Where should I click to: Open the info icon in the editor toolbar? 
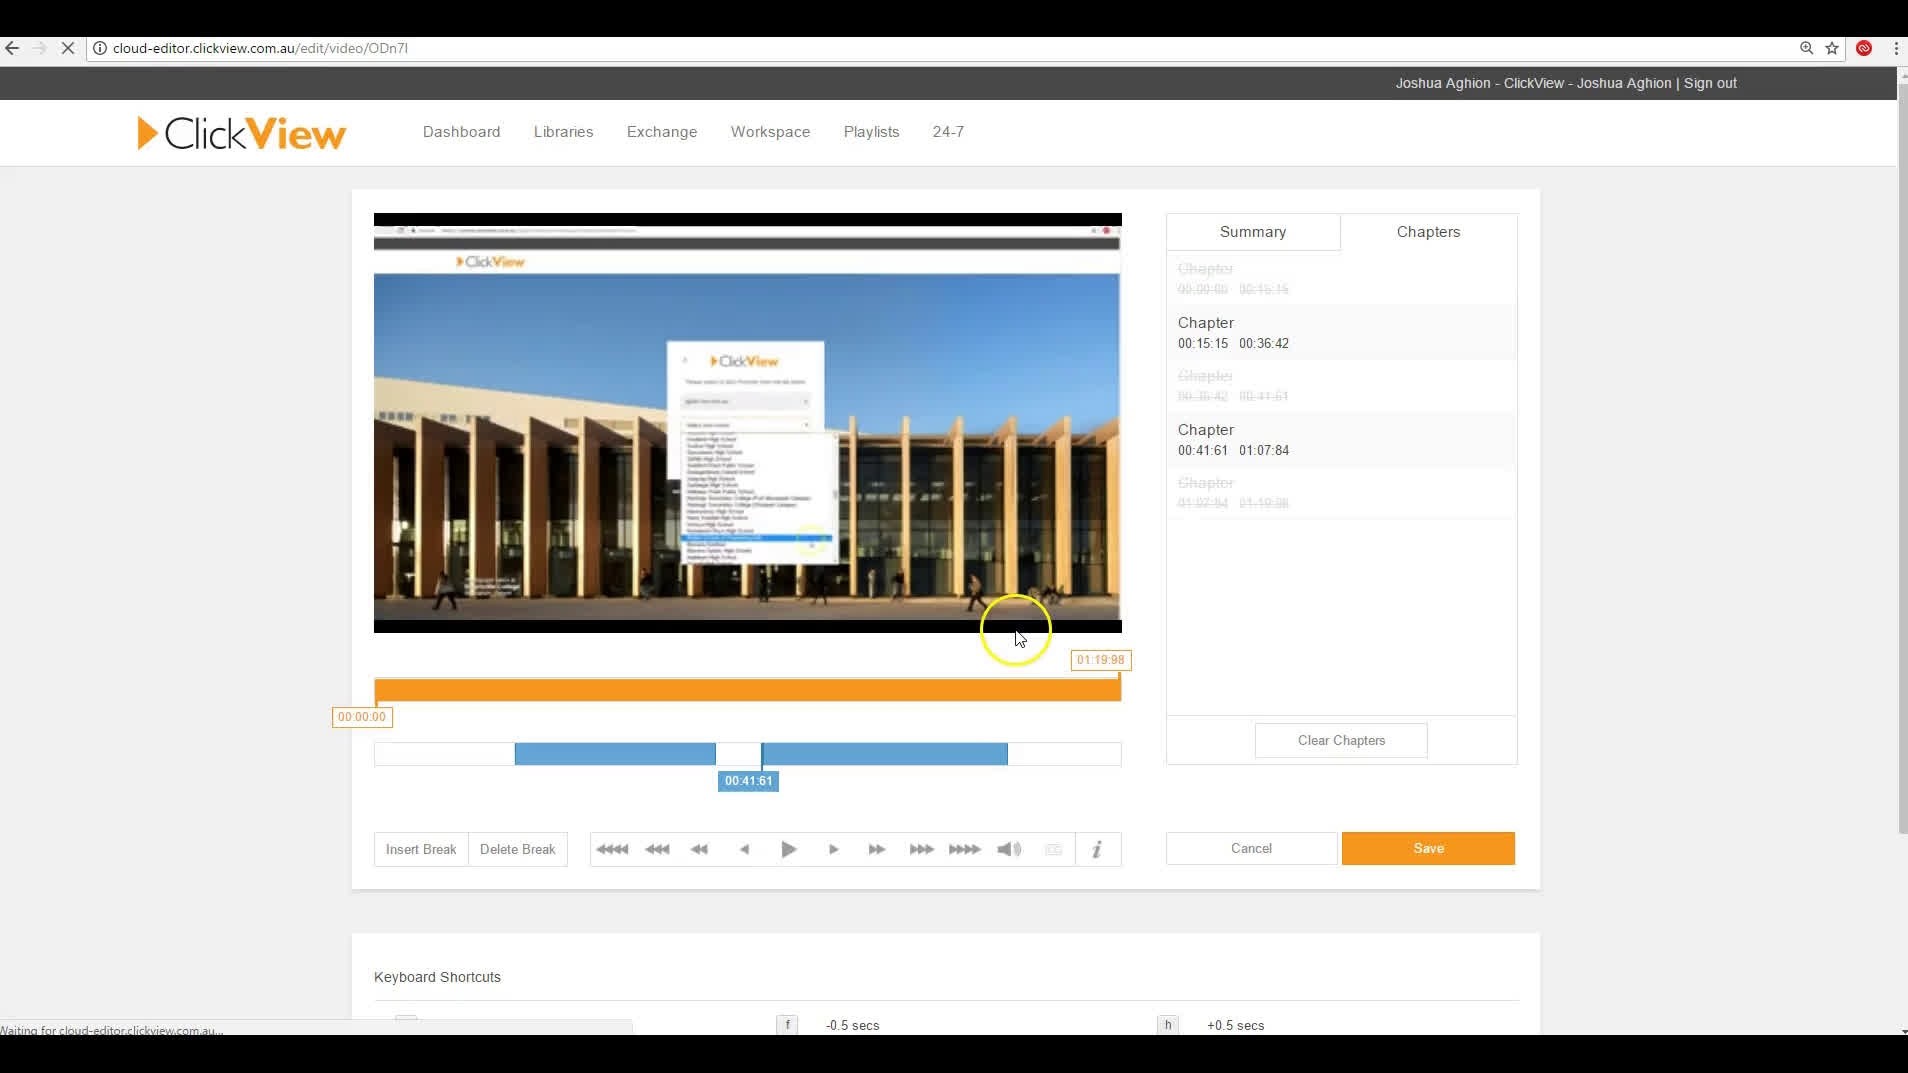[x=1097, y=849]
